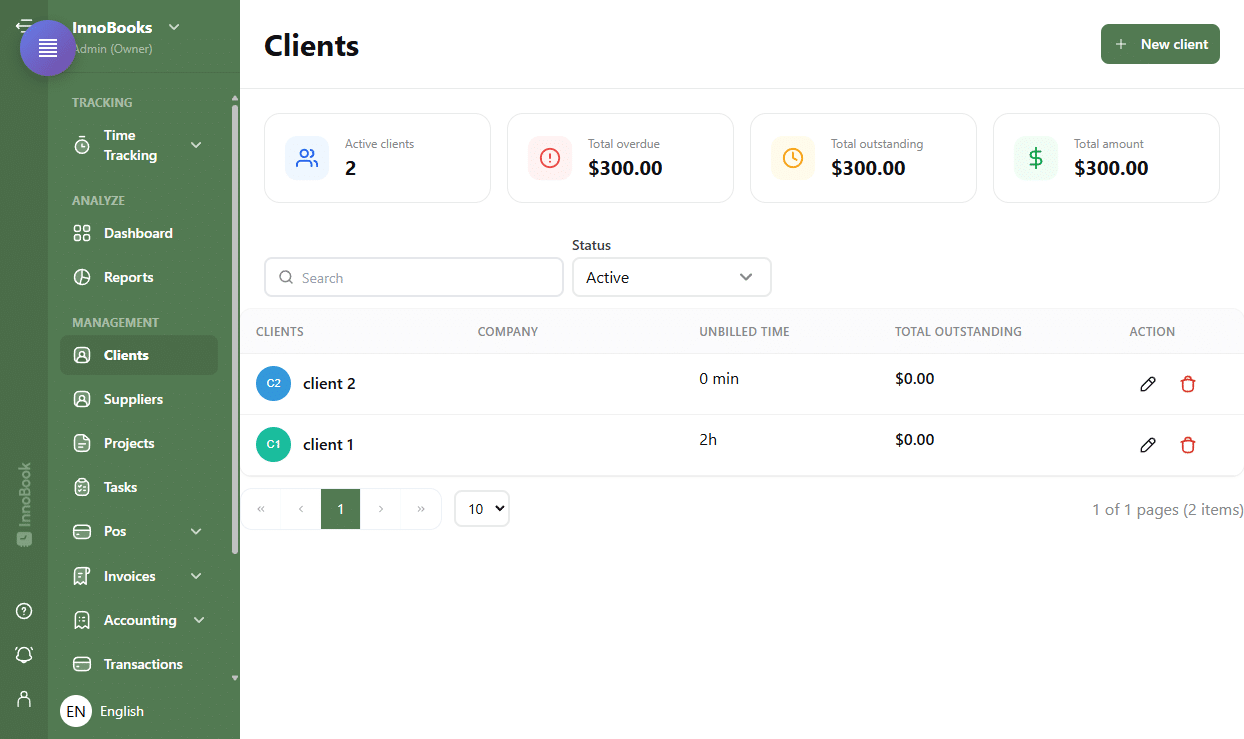1244x739 pixels.
Task: Click the Tasks checklist icon
Action: 82,487
